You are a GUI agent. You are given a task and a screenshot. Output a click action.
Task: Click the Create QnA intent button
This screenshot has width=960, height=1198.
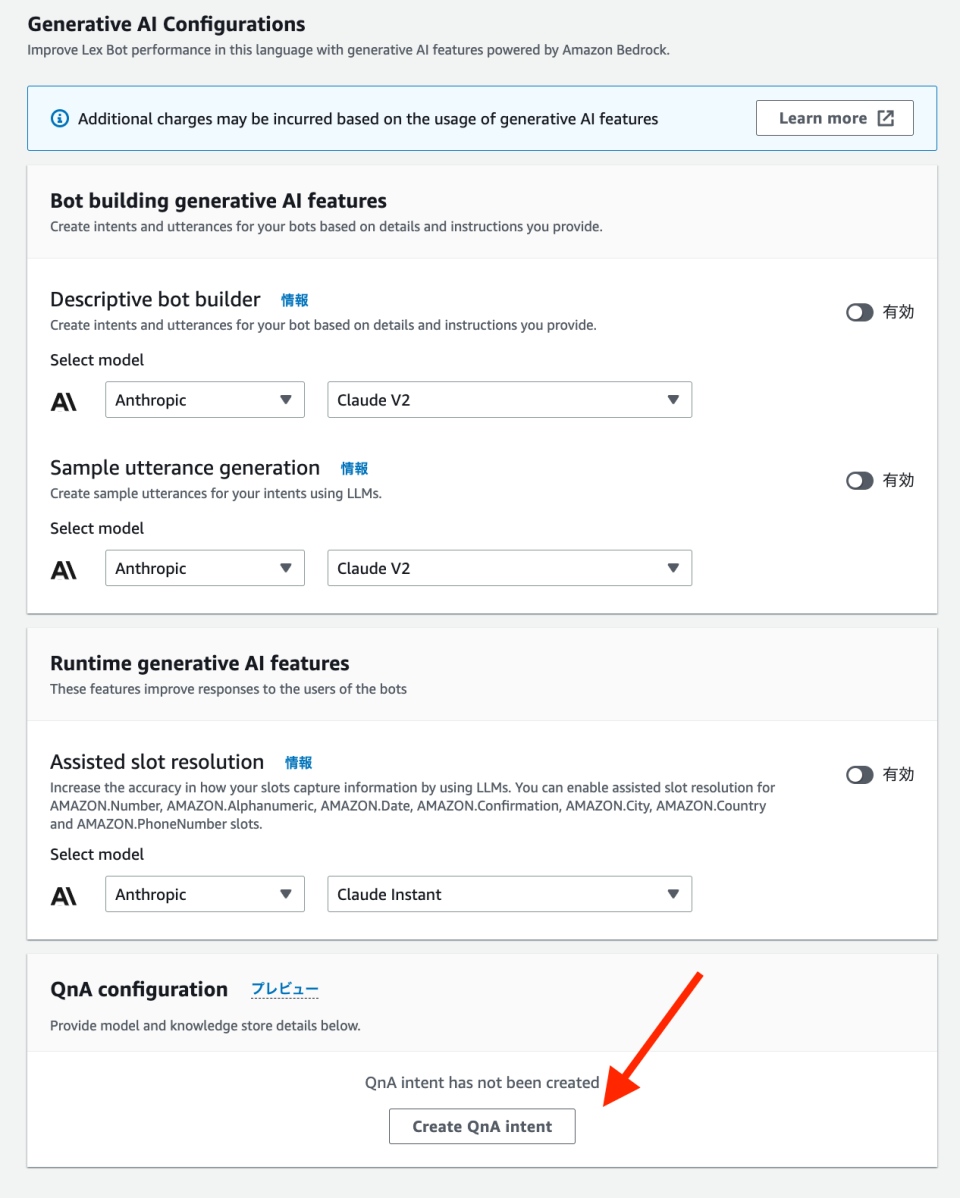pos(482,1126)
